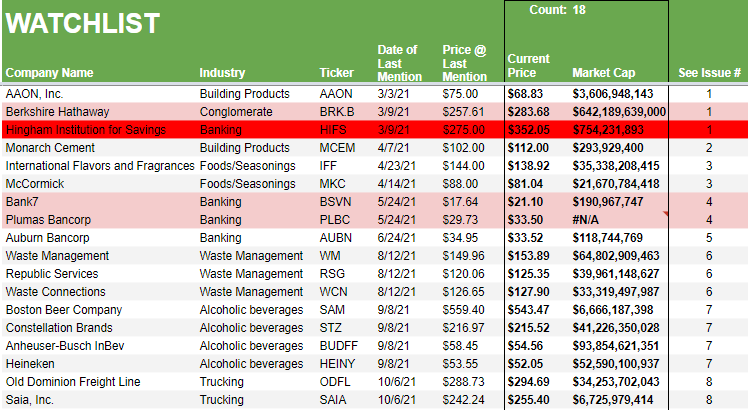The width and height of the screenshot is (748, 410).
Task: Select Old Dominion Freight Line cell
Action: 73,382
